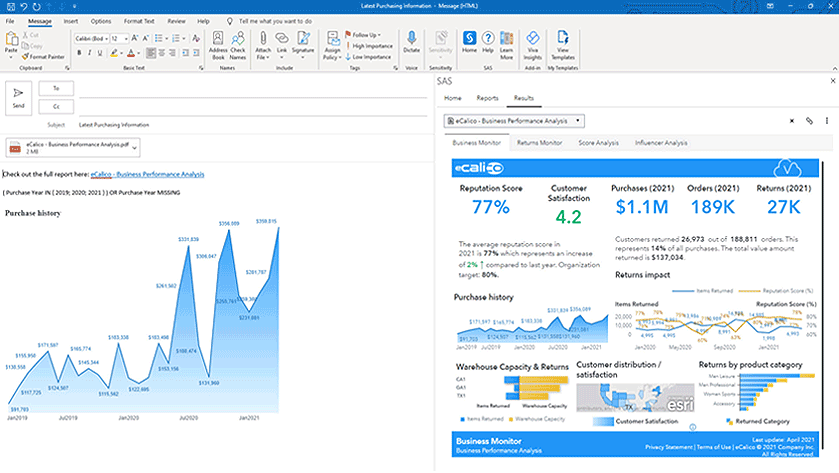Click the link icon in SAS results toolbar

click(809, 121)
